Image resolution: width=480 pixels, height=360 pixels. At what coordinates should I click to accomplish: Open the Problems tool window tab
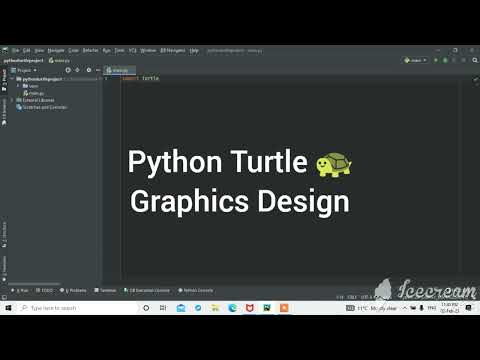pos(73,291)
